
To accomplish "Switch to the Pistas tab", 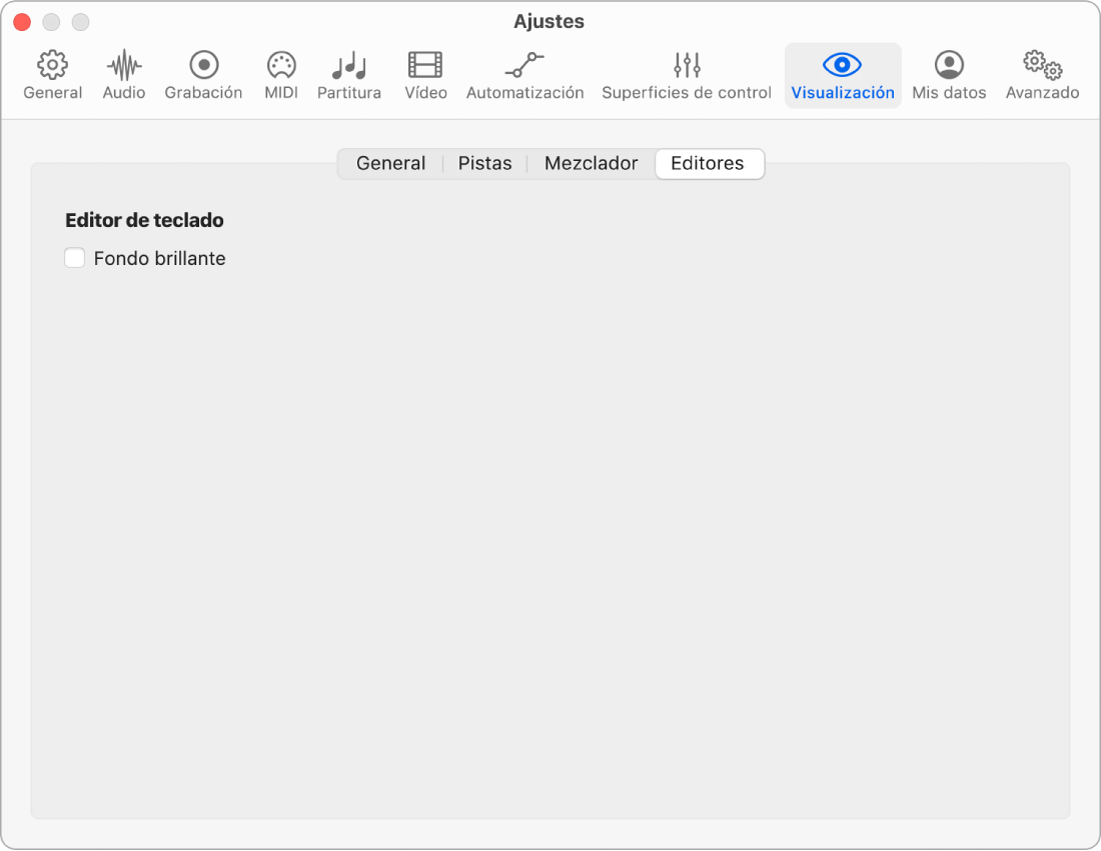I will (x=485, y=163).
